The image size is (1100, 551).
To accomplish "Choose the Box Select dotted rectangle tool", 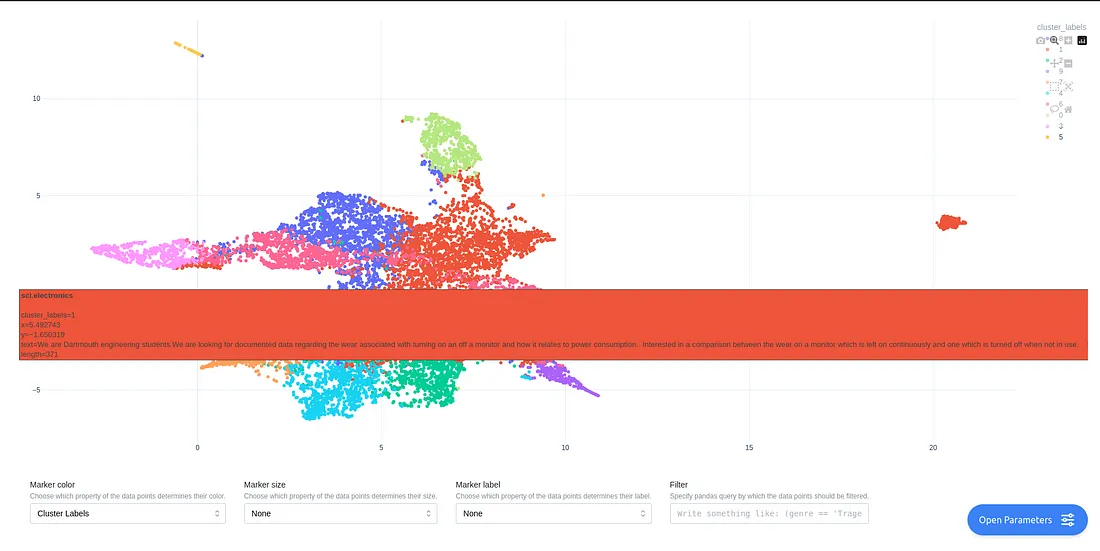I will tap(1054, 86).
